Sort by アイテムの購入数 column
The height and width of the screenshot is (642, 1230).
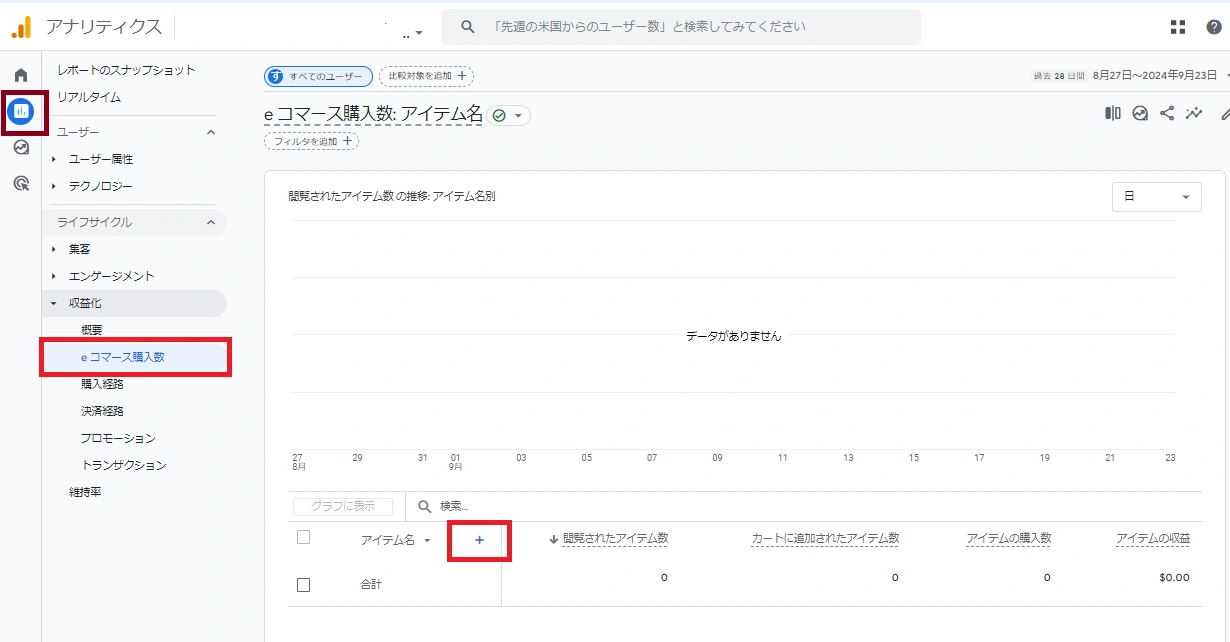pyautogui.click(x=1009, y=538)
